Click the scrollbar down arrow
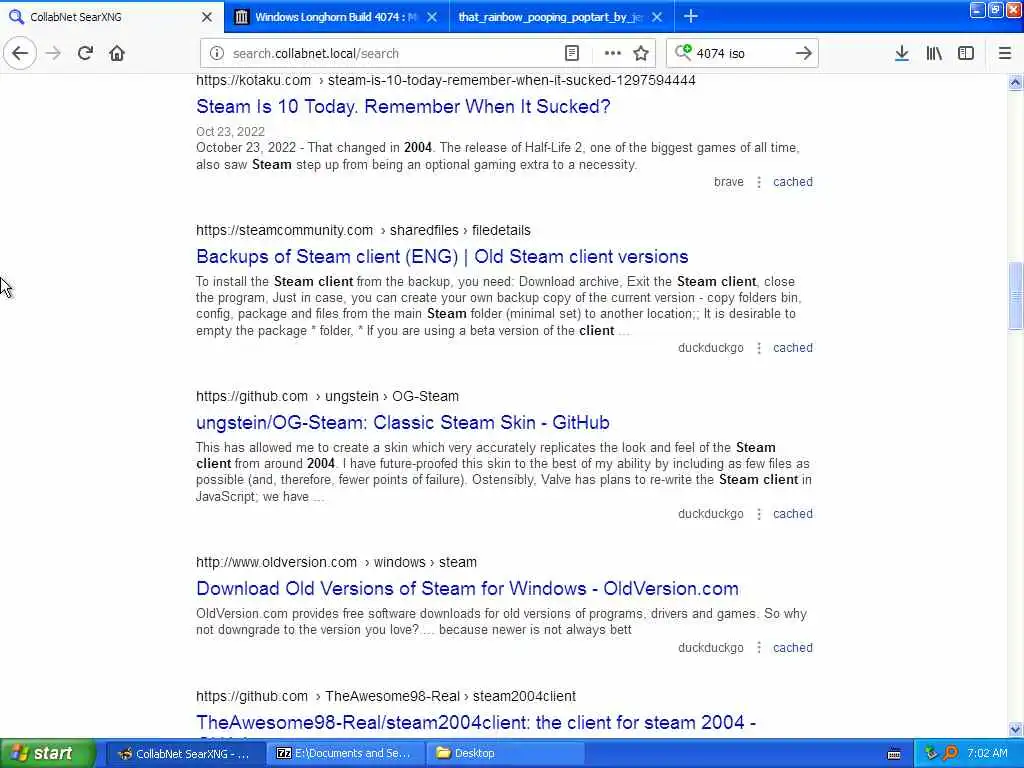Viewport: 1024px width, 768px height. pyautogui.click(x=1015, y=729)
